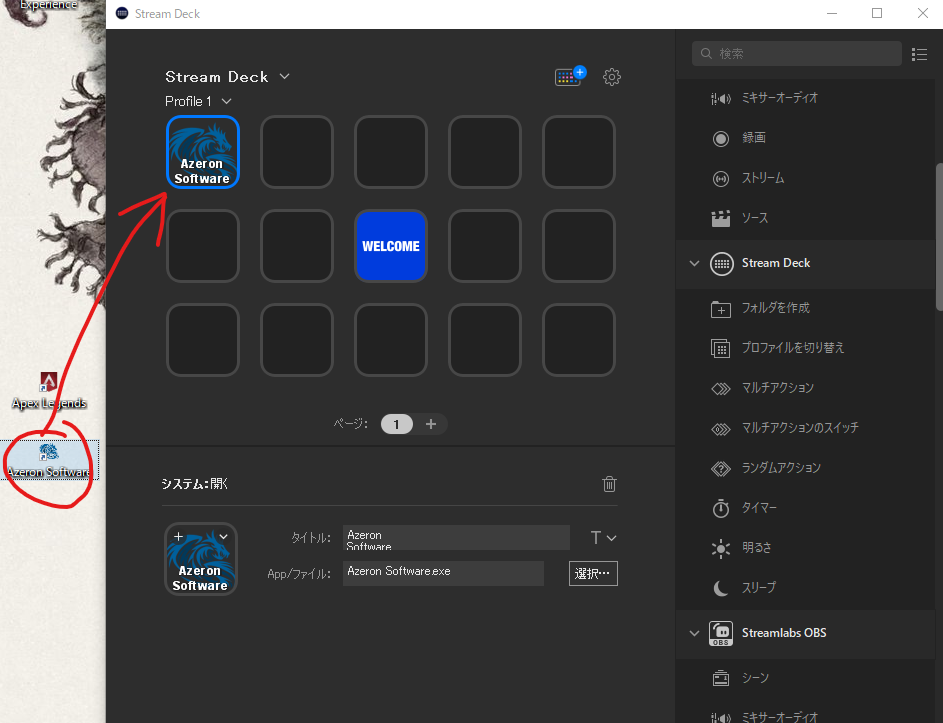Image resolution: width=943 pixels, height=723 pixels.
Task: Click the システム:開く action heading
Action: (194, 484)
